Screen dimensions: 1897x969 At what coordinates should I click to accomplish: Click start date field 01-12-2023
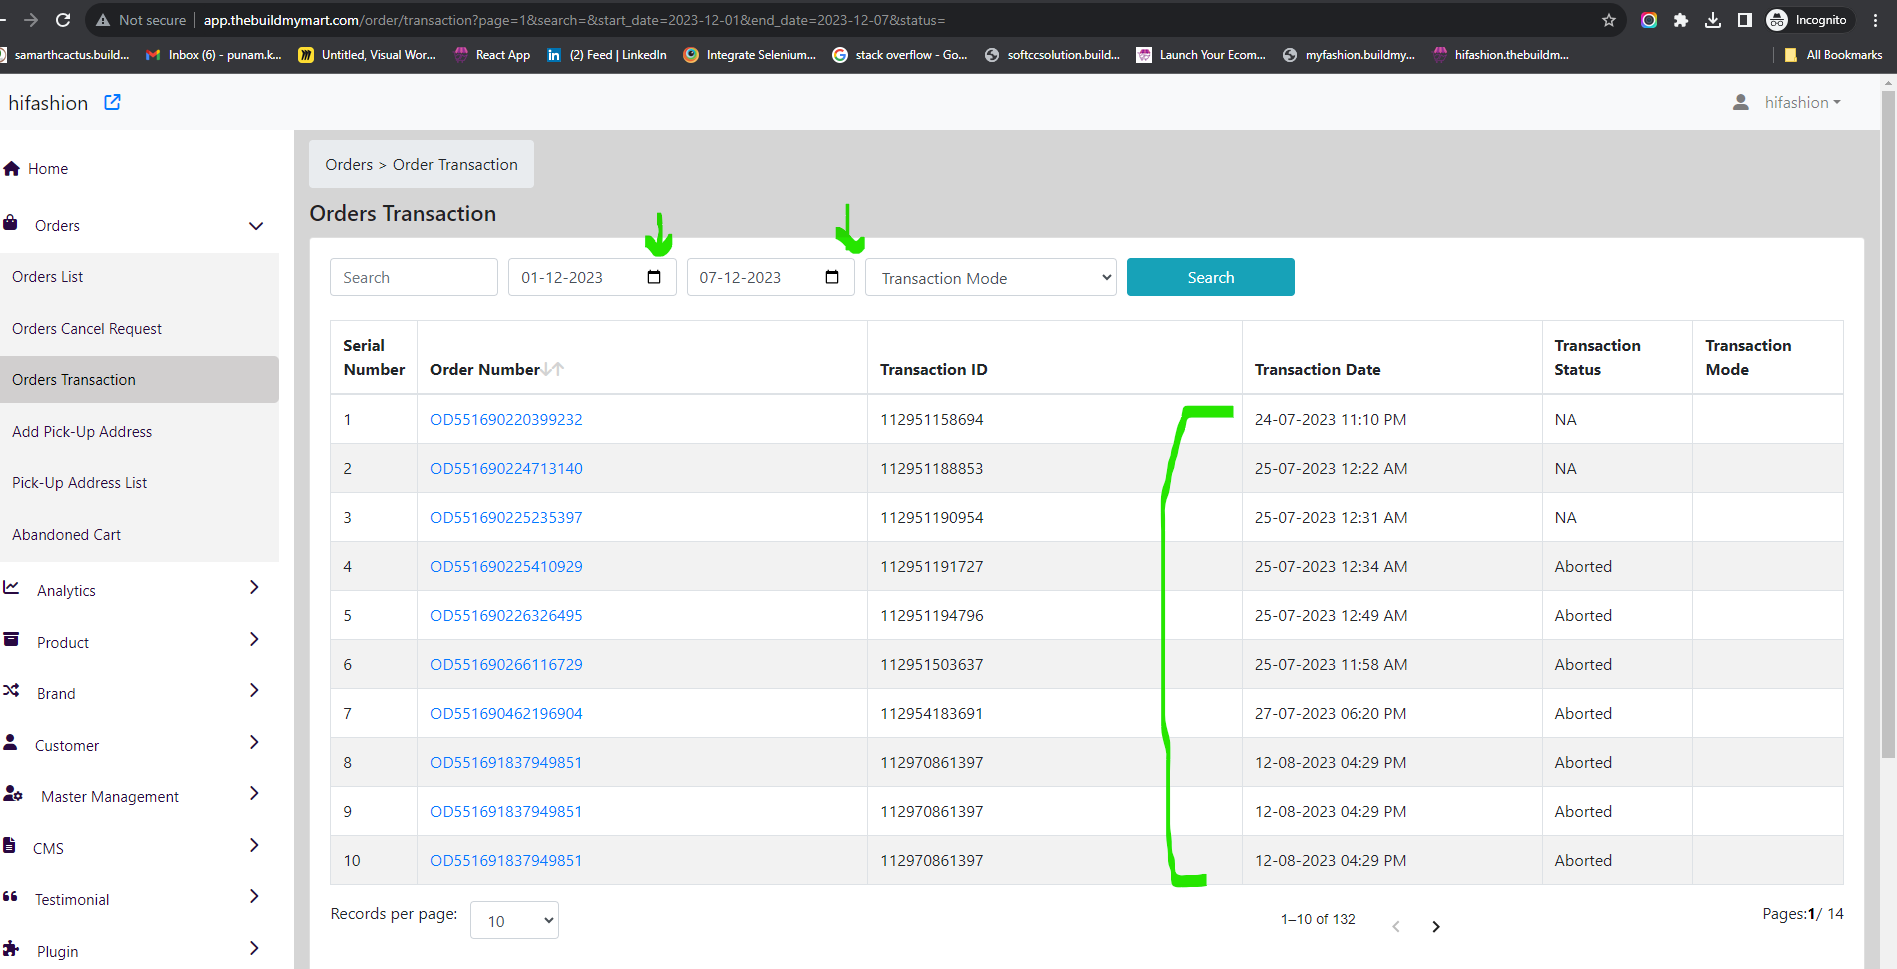592,277
